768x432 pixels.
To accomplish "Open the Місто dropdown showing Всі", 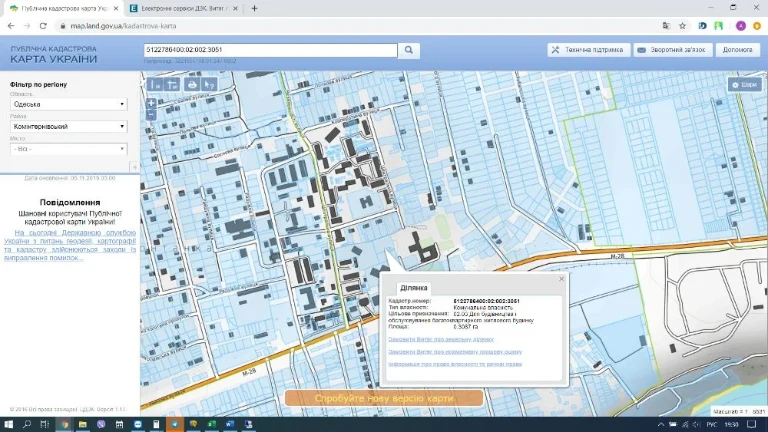I will point(69,149).
